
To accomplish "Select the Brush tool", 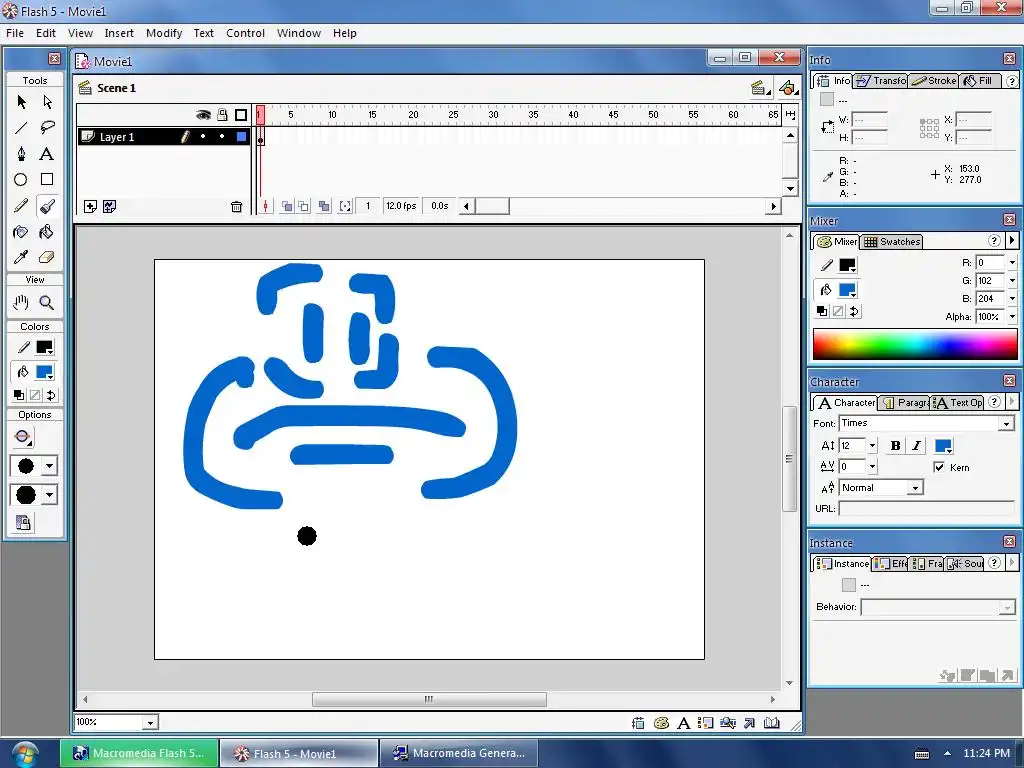I will coord(47,206).
